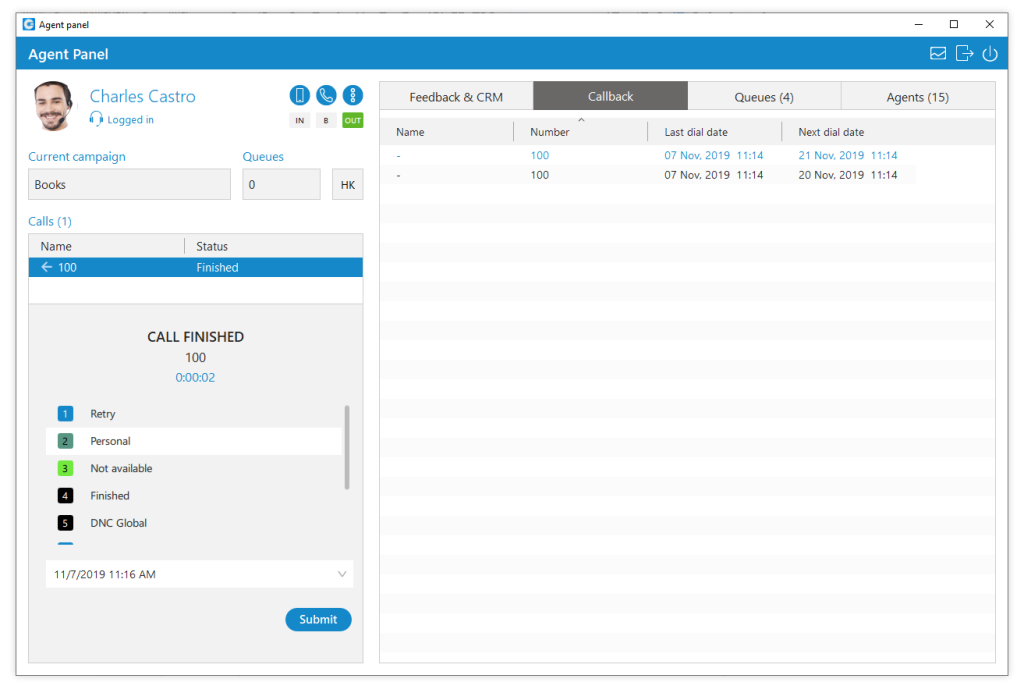This screenshot has width=1024, height=700.
Task: Select the blue Retry disposition swatch
Action: tap(66, 414)
